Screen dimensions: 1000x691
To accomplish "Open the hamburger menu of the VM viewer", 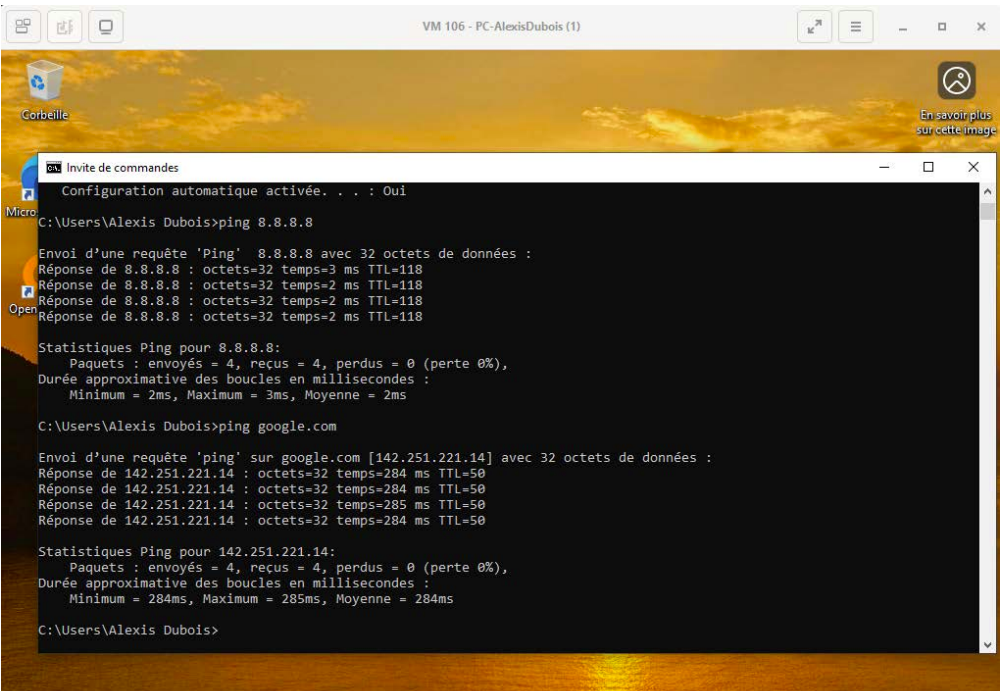I will (x=856, y=27).
